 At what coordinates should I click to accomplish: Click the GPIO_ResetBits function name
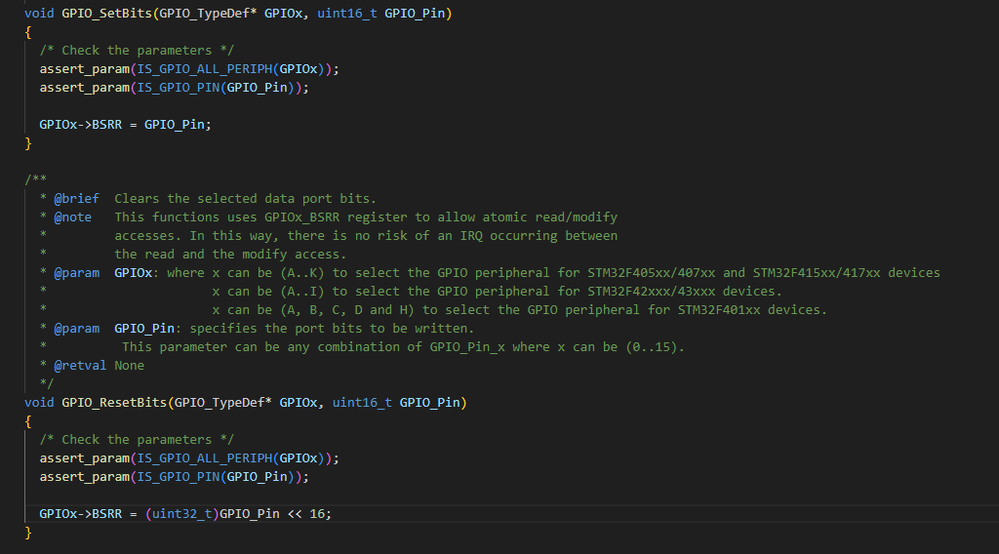114,402
